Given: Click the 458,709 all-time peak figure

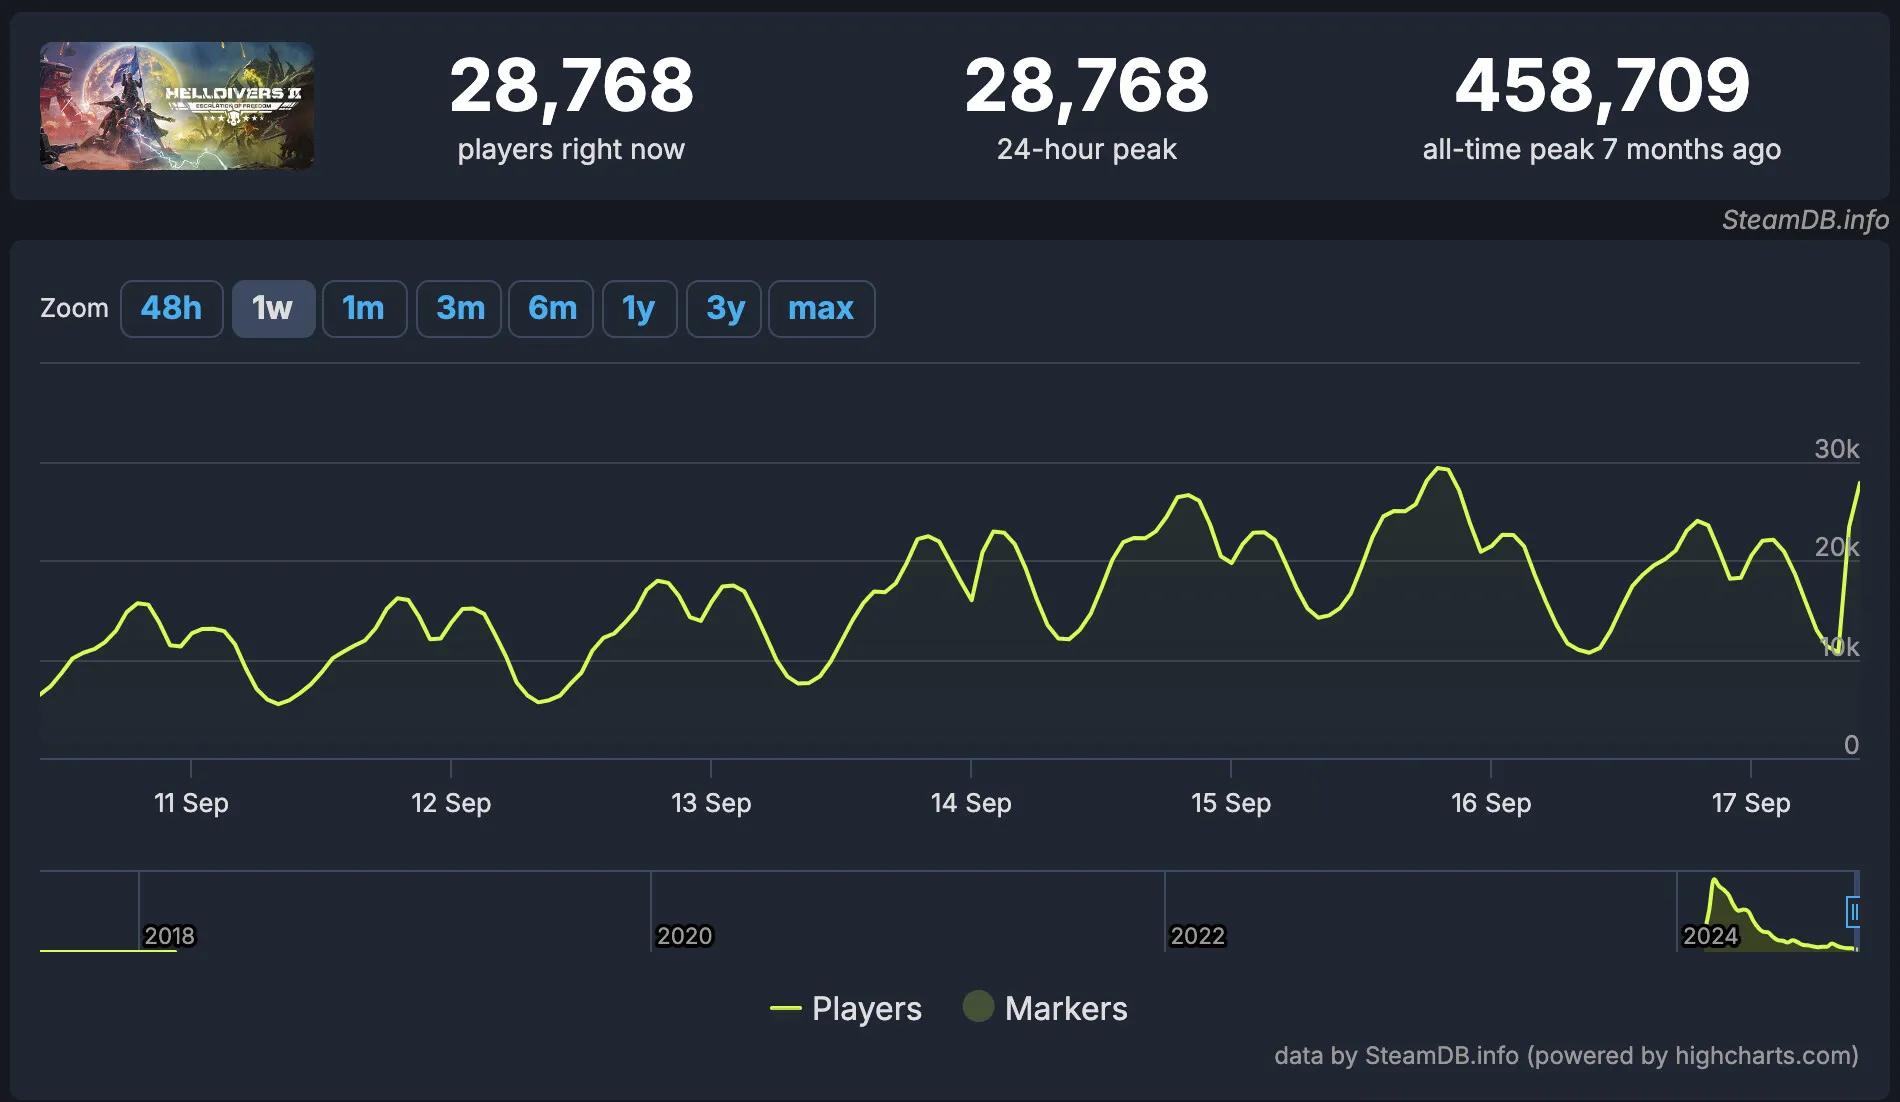Looking at the screenshot, I should click(1602, 85).
